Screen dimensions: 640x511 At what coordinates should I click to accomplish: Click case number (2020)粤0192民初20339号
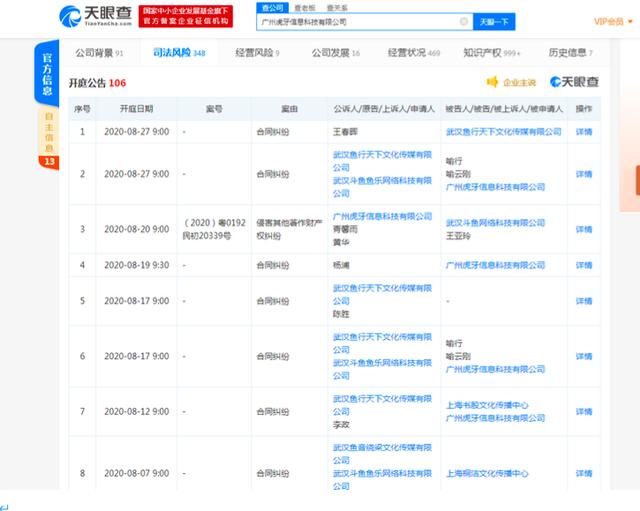(214, 229)
